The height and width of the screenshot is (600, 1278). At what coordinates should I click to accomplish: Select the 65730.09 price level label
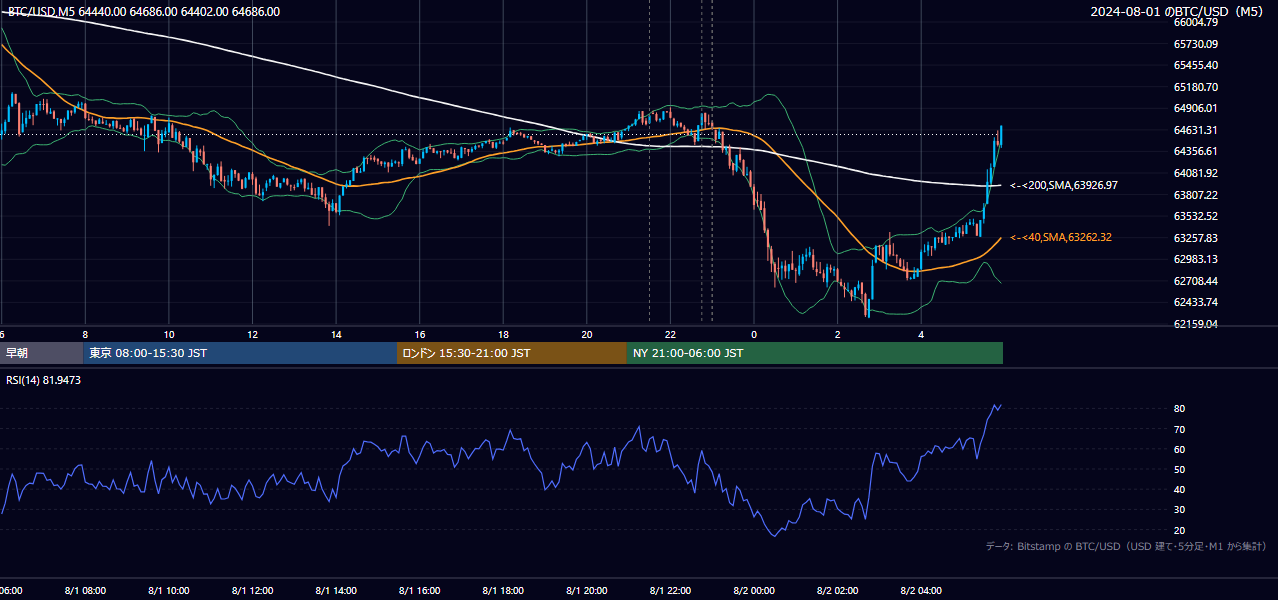(1195, 44)
